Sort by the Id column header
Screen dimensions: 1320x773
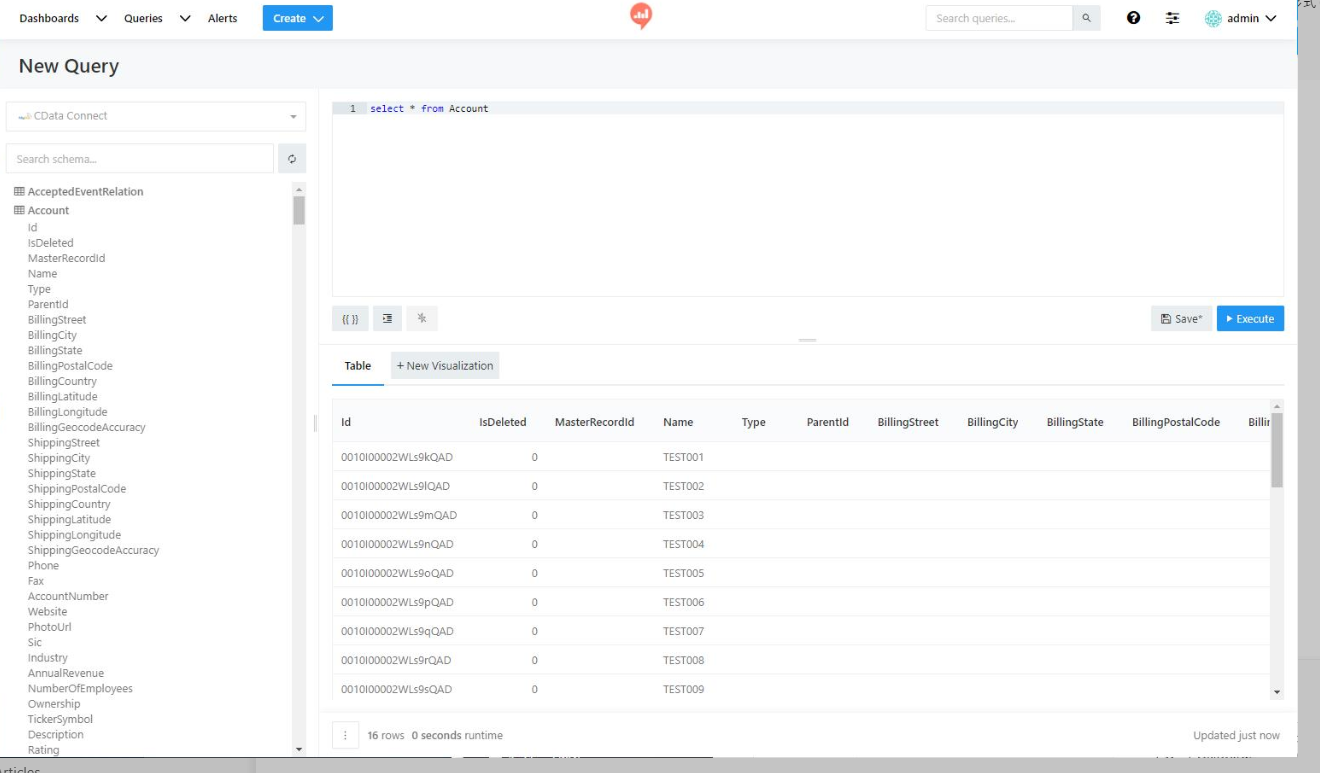coord(346,422)
